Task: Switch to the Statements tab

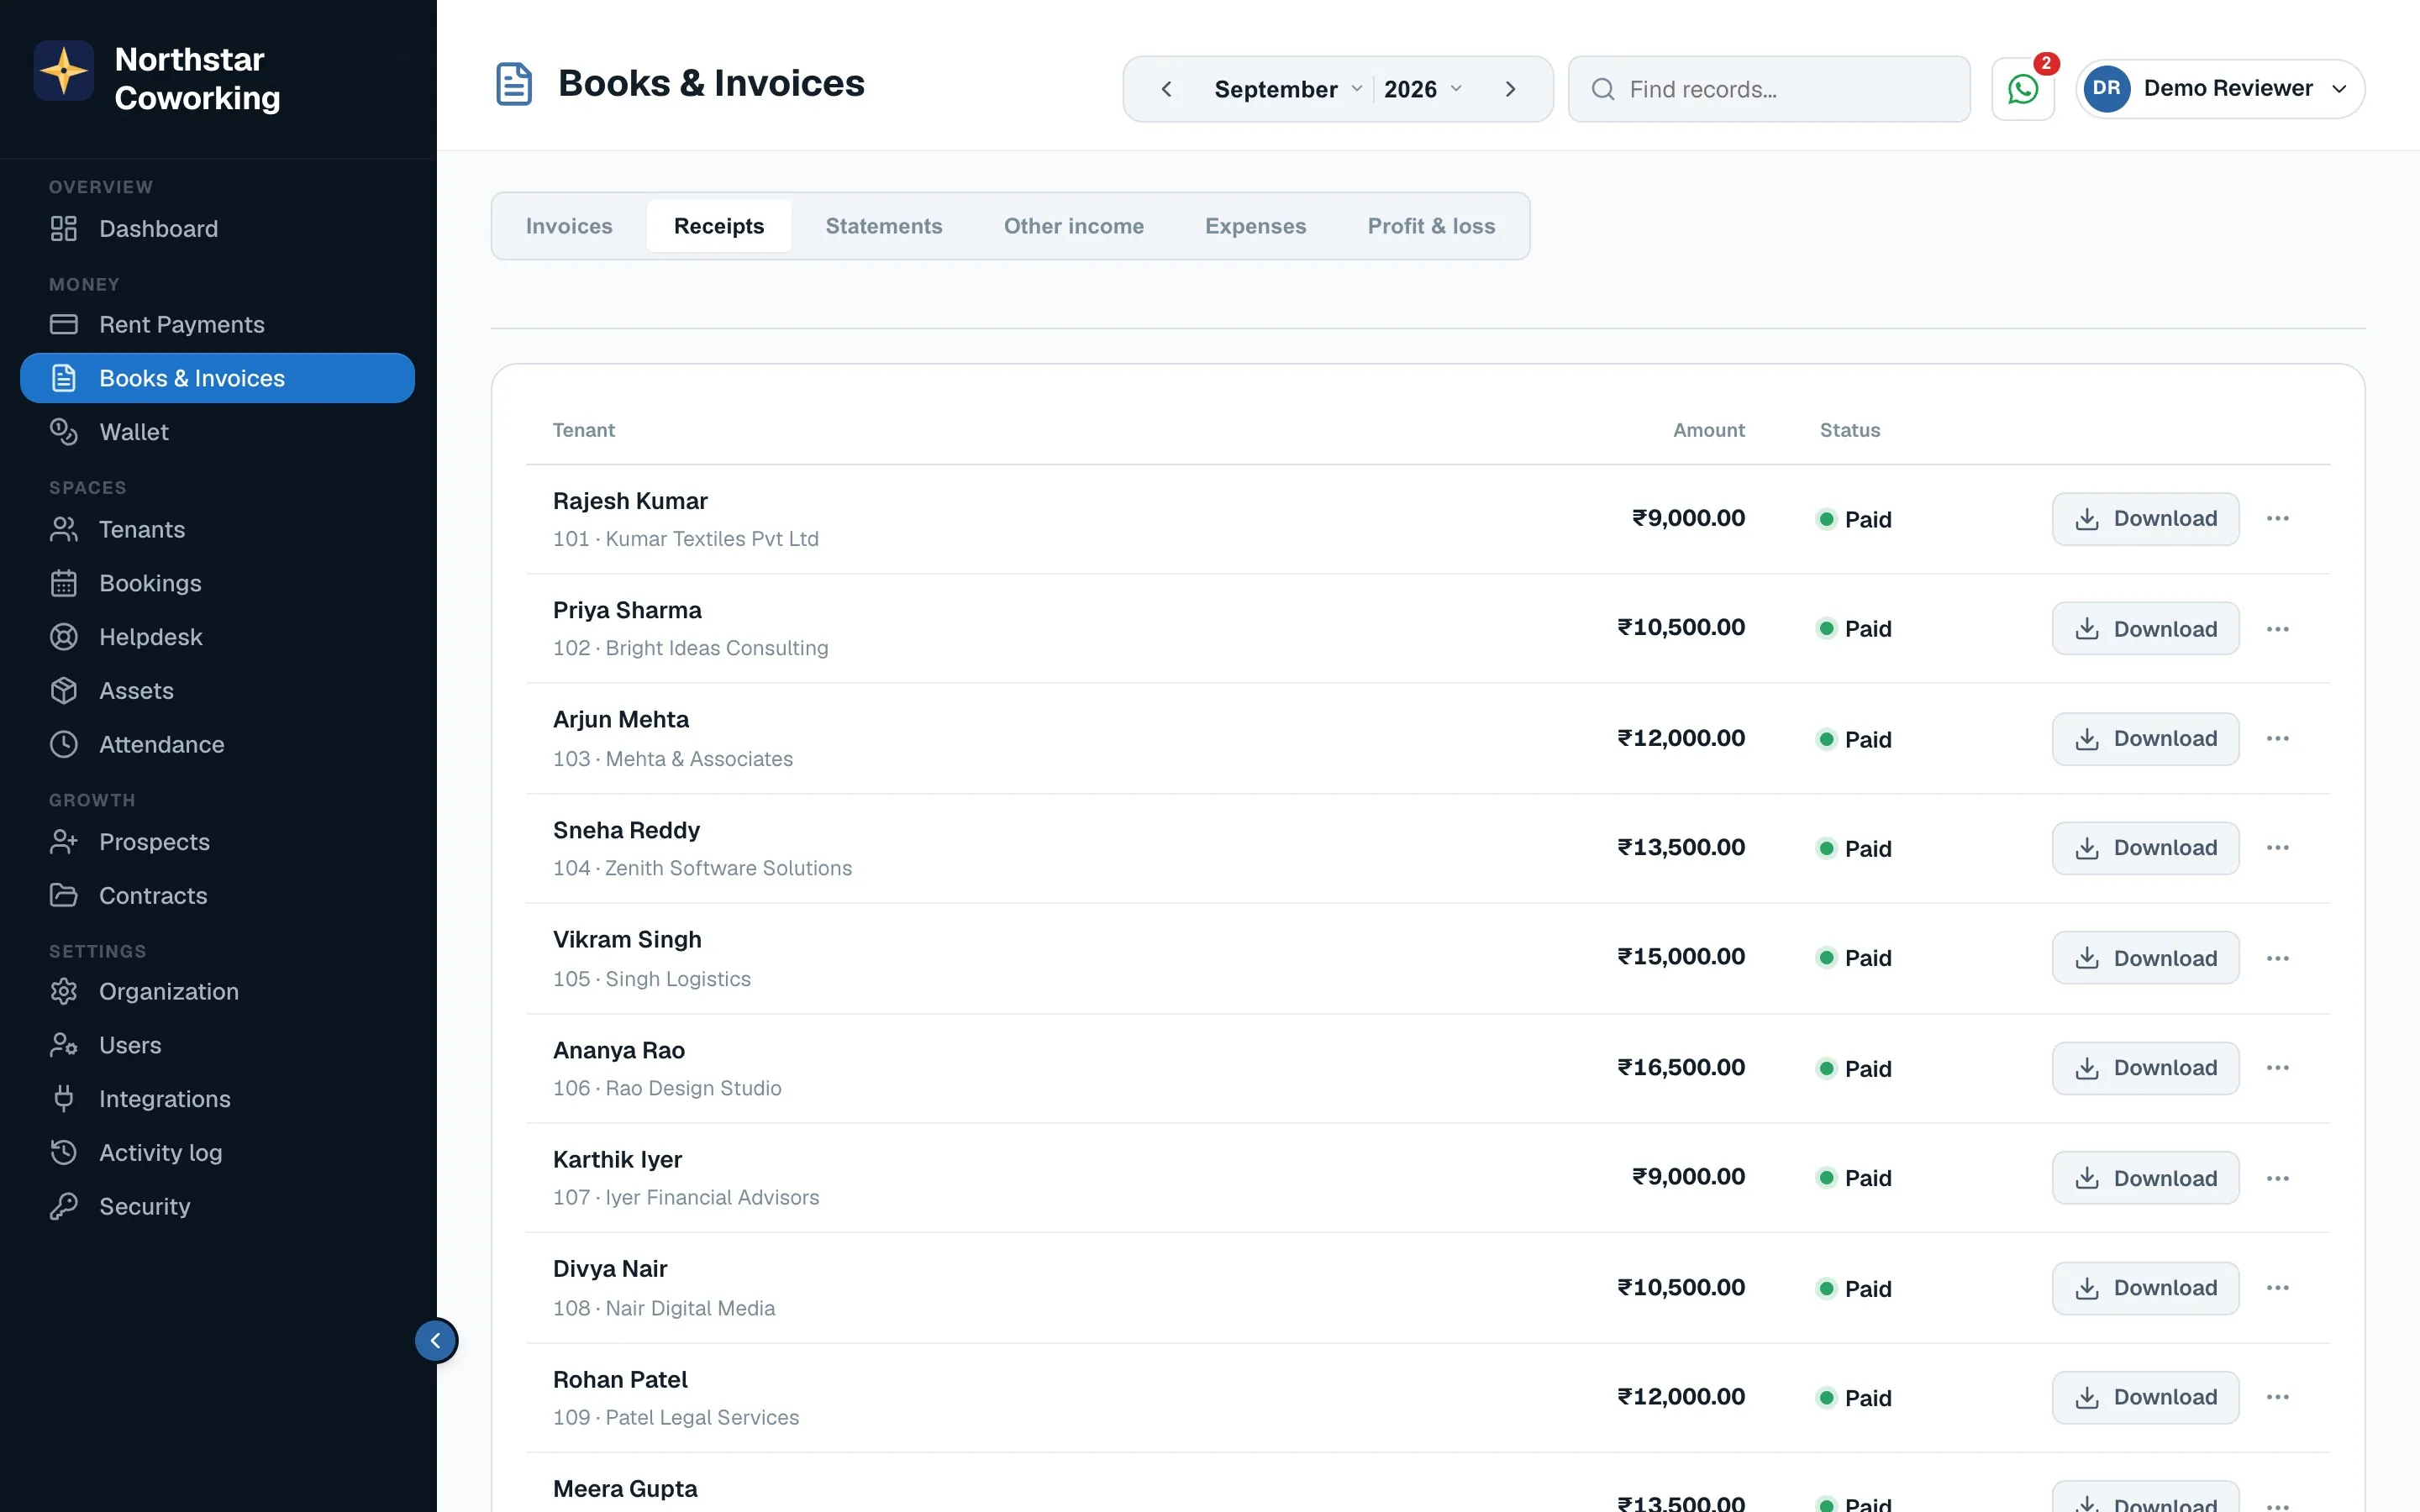Action: click(x=884, y=226)
